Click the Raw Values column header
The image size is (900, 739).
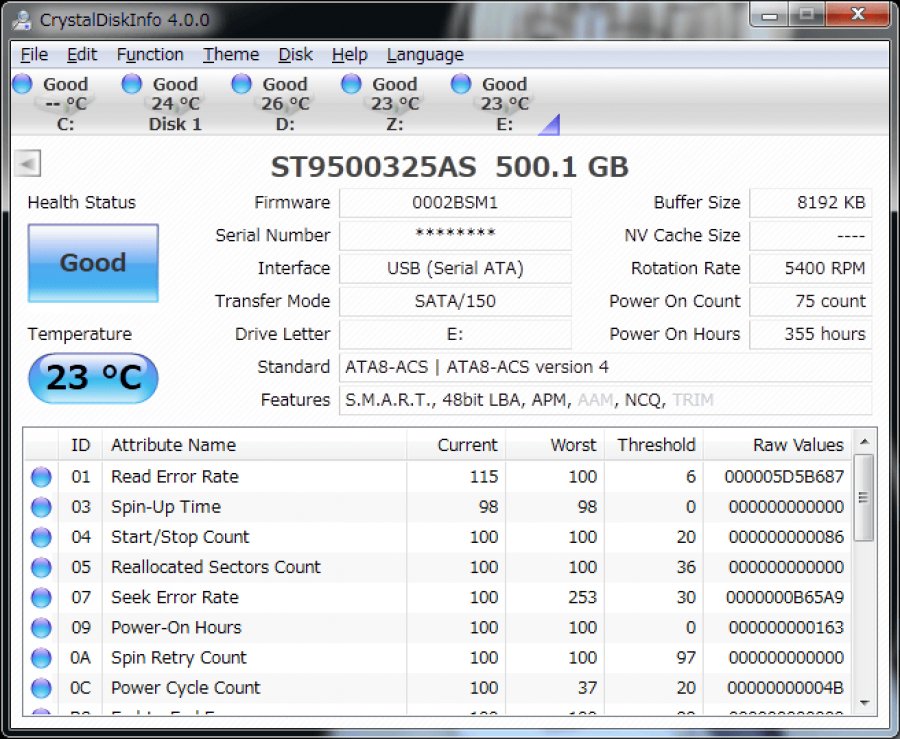click(797, 445)
